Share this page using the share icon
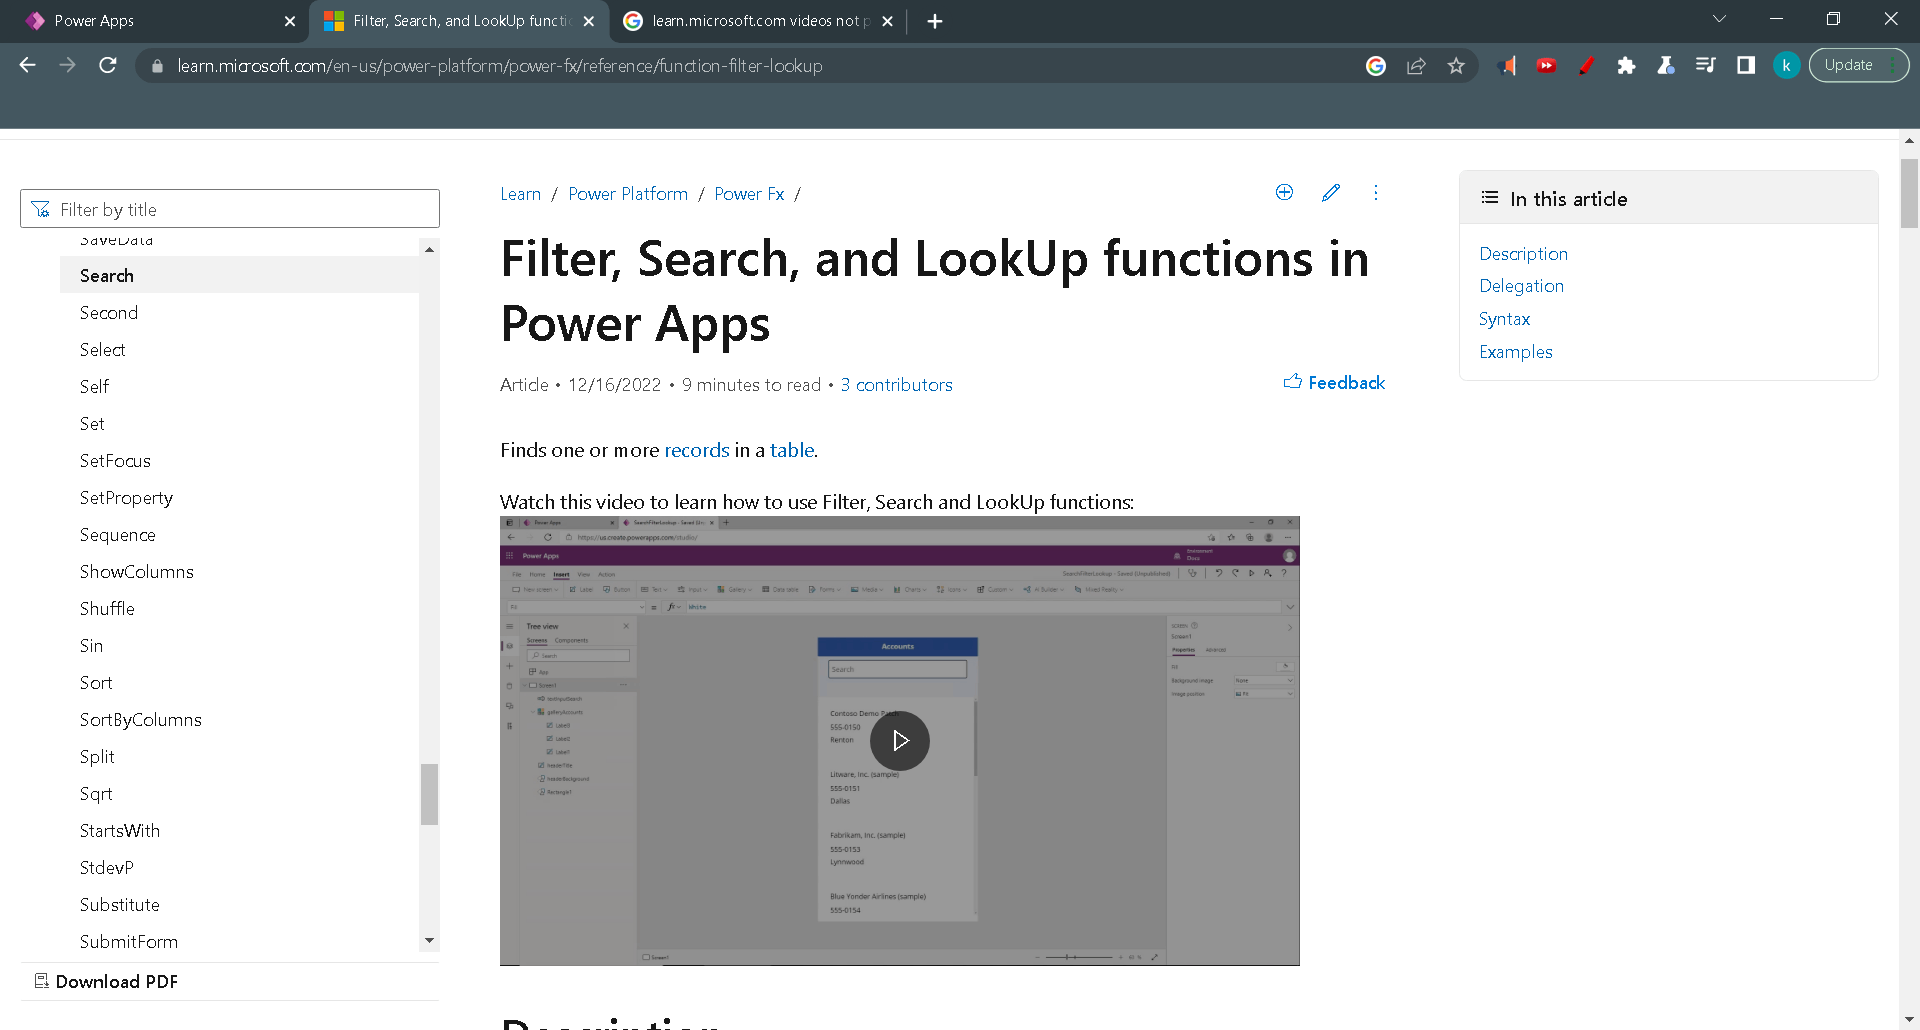 (x=1416, y=66)
